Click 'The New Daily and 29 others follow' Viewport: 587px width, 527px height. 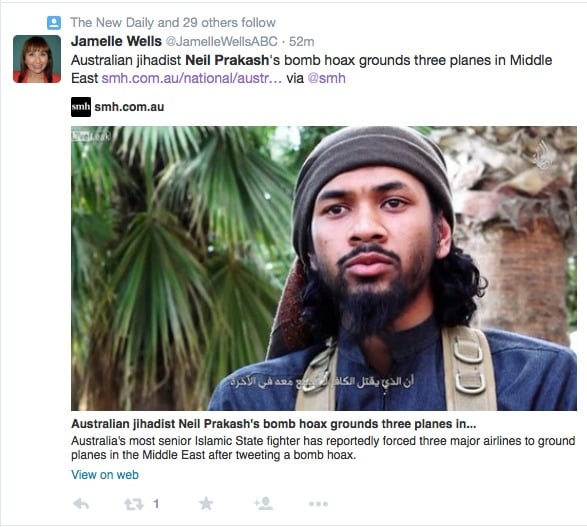[173, 22]
